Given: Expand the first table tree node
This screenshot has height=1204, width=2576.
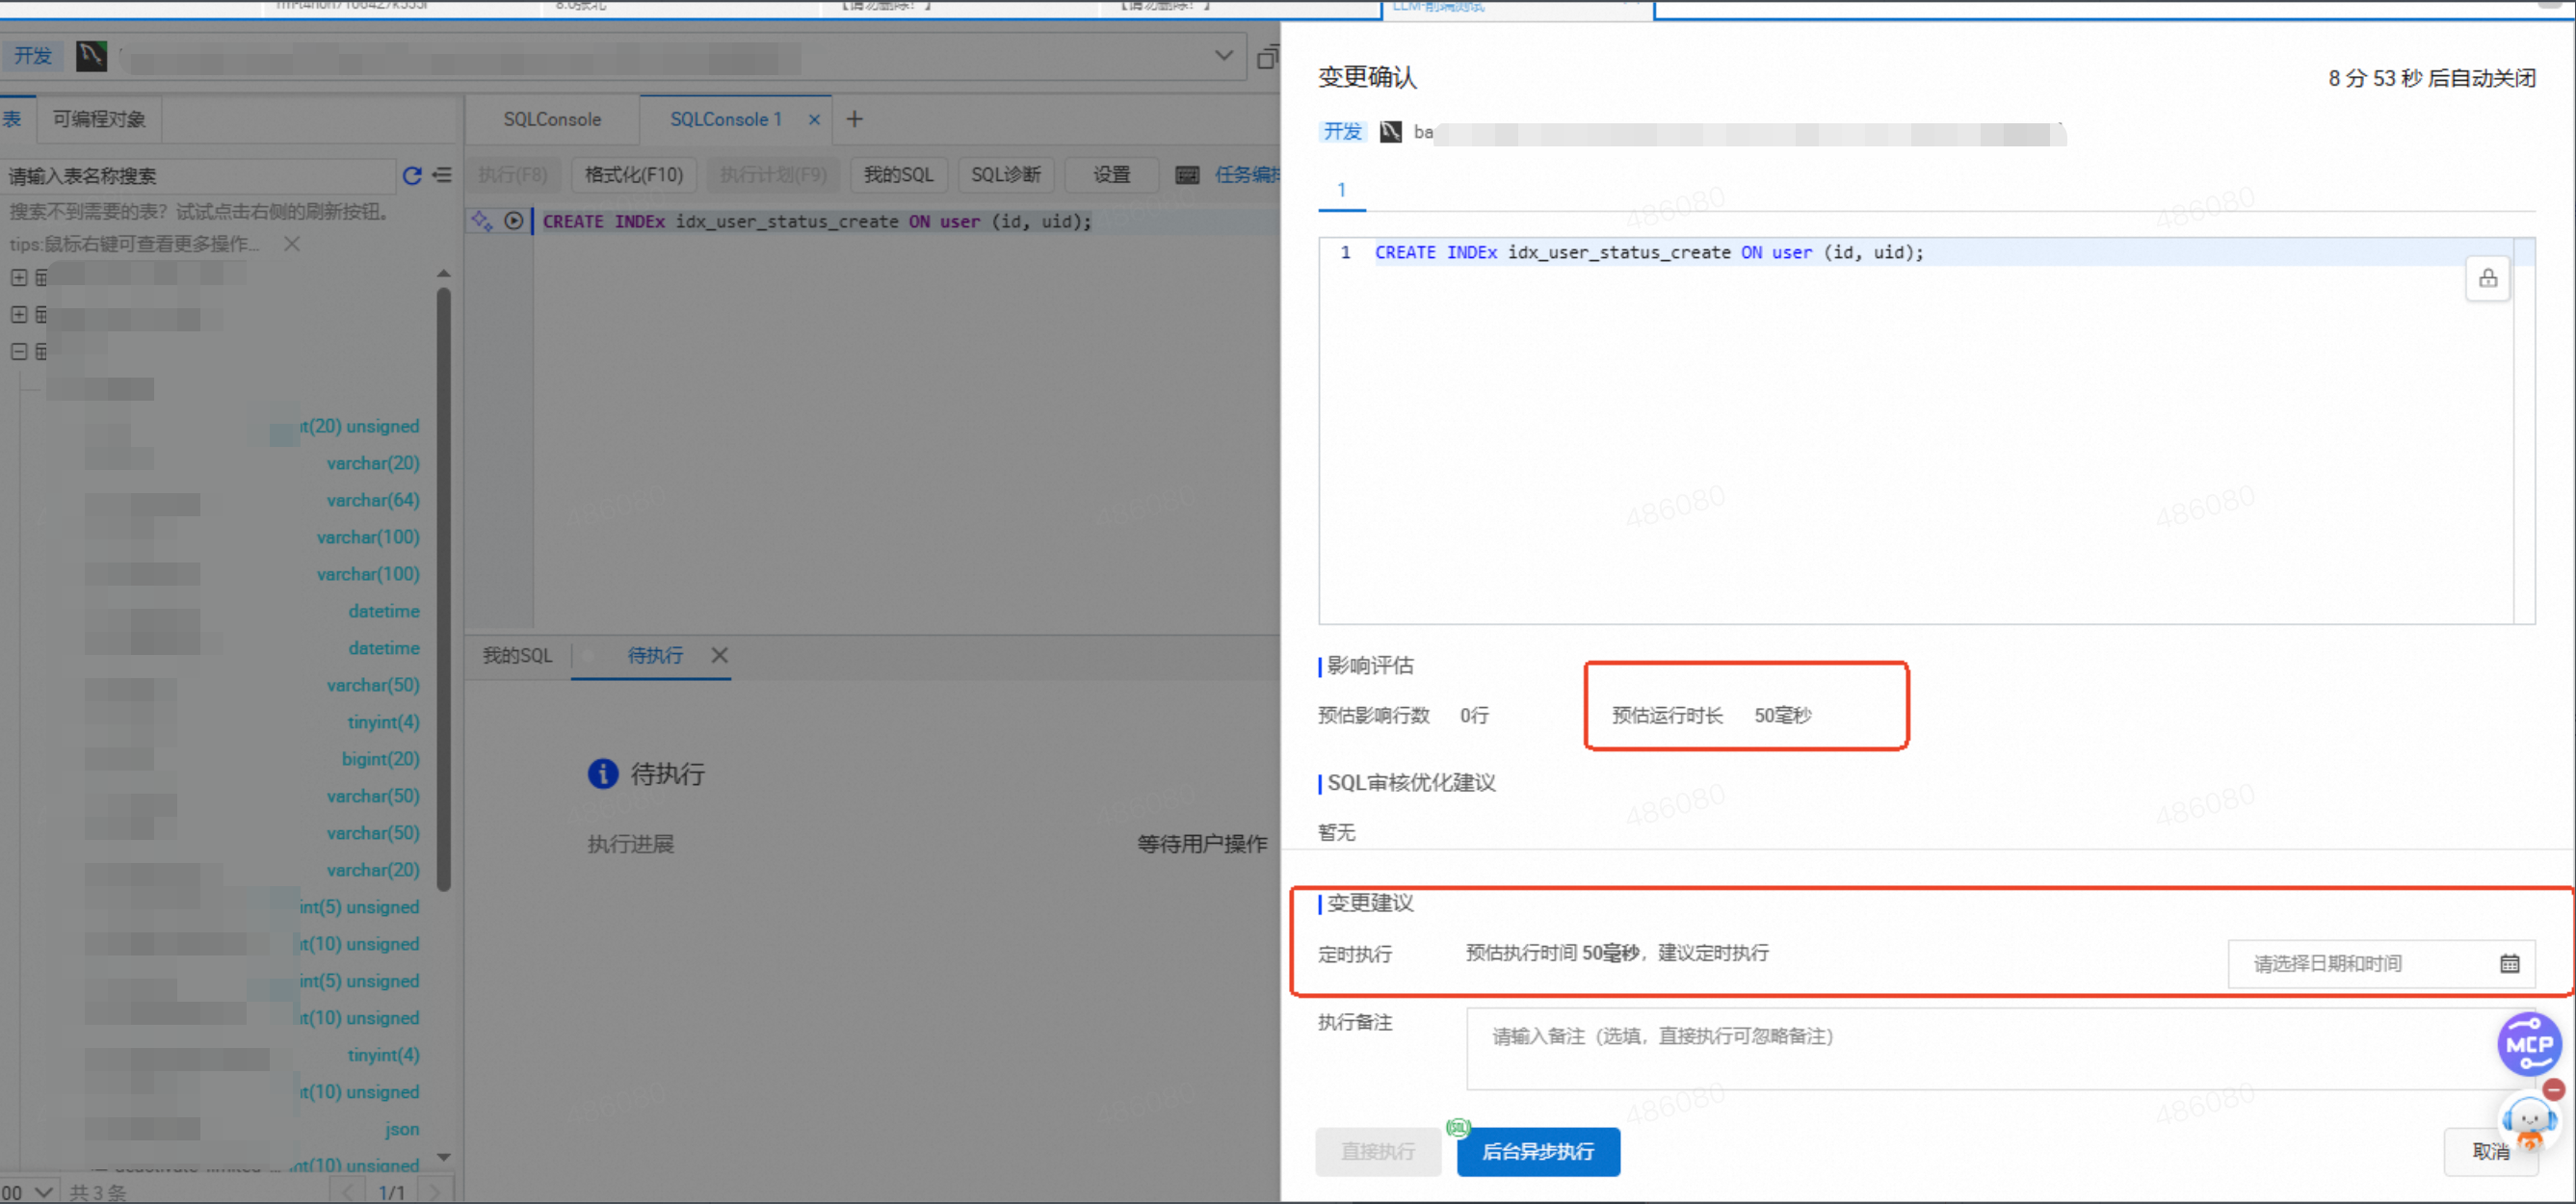Looking at the screenshot, I should pos(19,277).
